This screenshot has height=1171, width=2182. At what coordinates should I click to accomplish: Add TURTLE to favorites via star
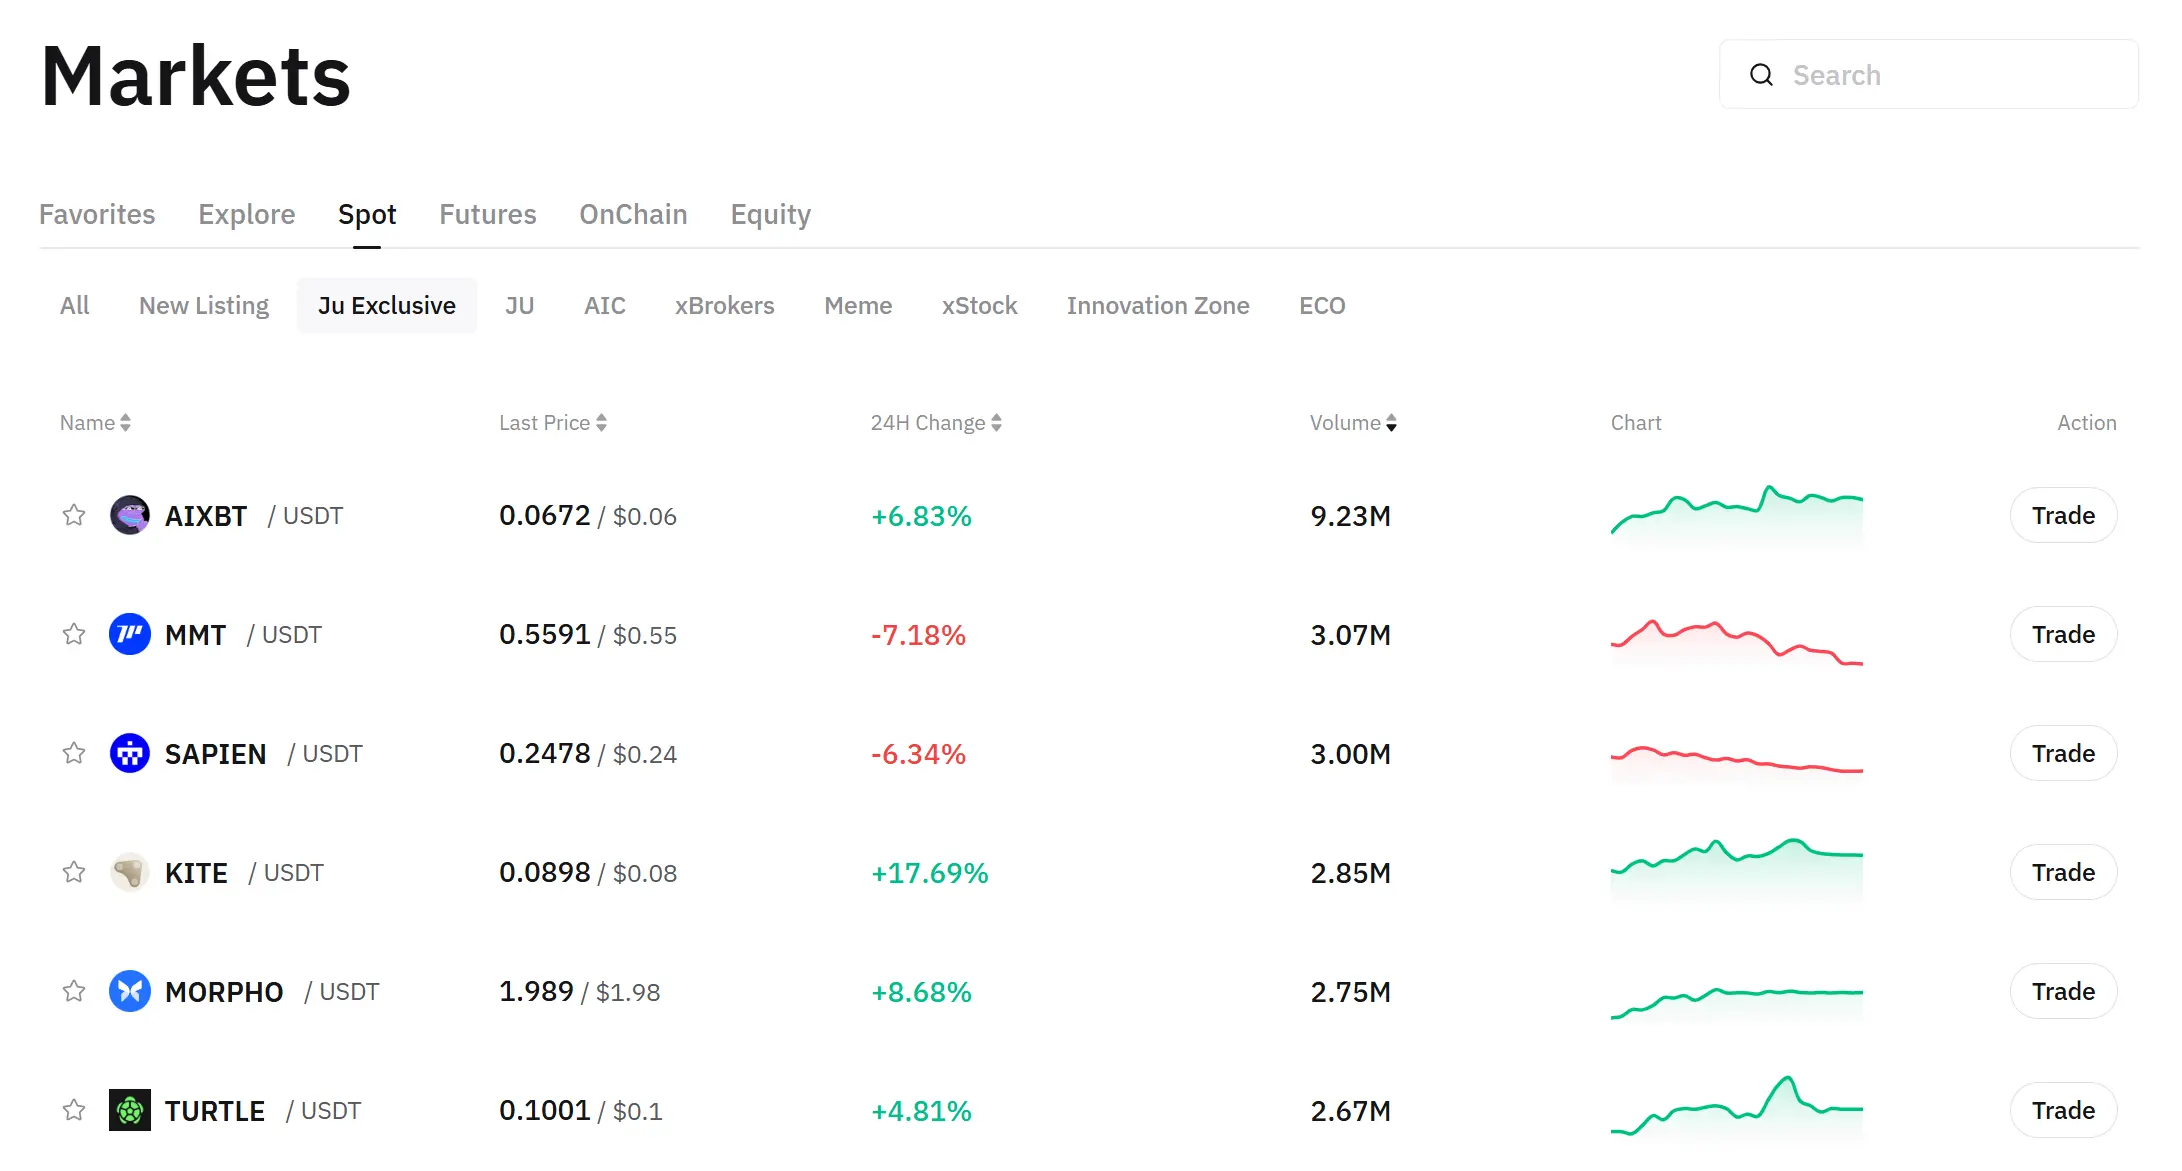(74, 1110)
